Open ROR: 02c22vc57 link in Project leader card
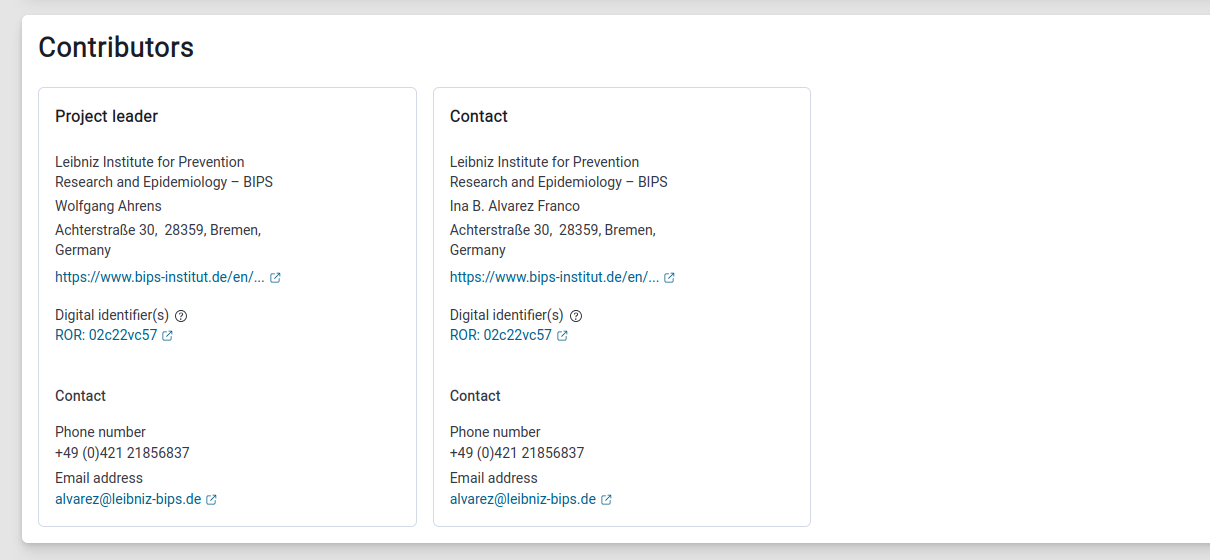This screenshot has width=1210, height=560. (x=106, y=335)
